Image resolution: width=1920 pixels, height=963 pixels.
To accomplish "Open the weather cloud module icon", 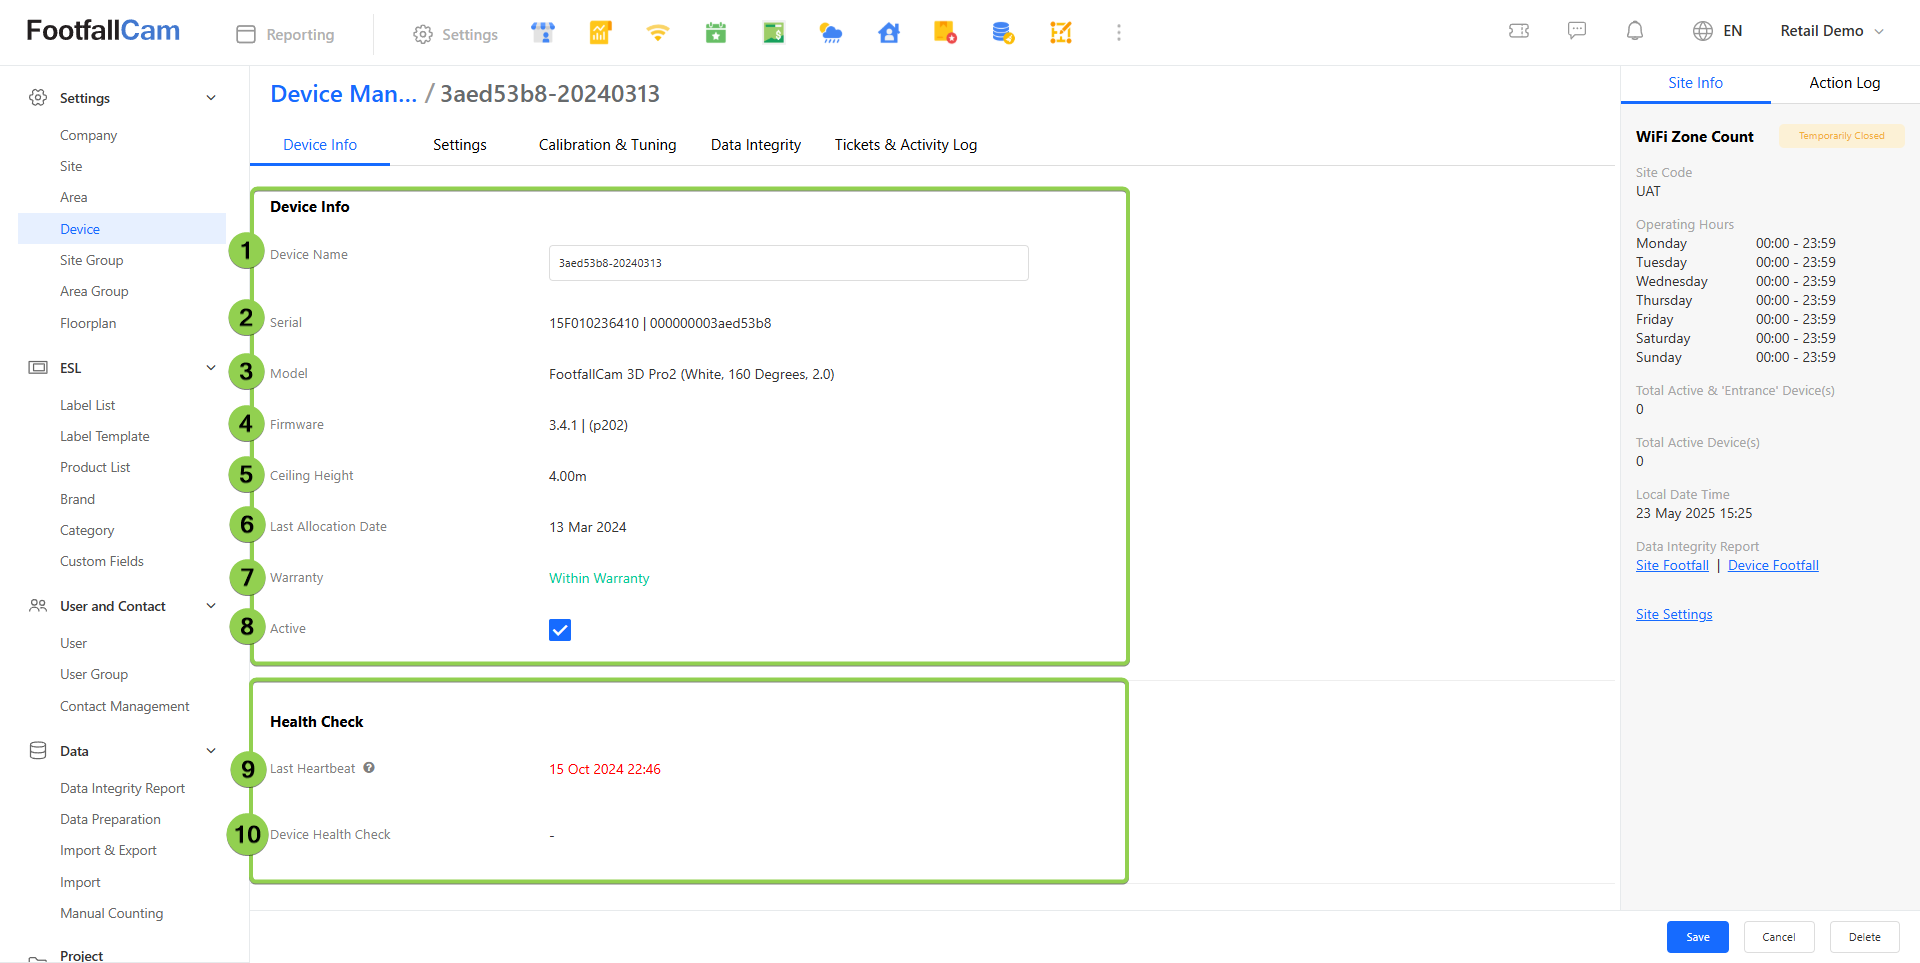I will (x=831, y=33).
